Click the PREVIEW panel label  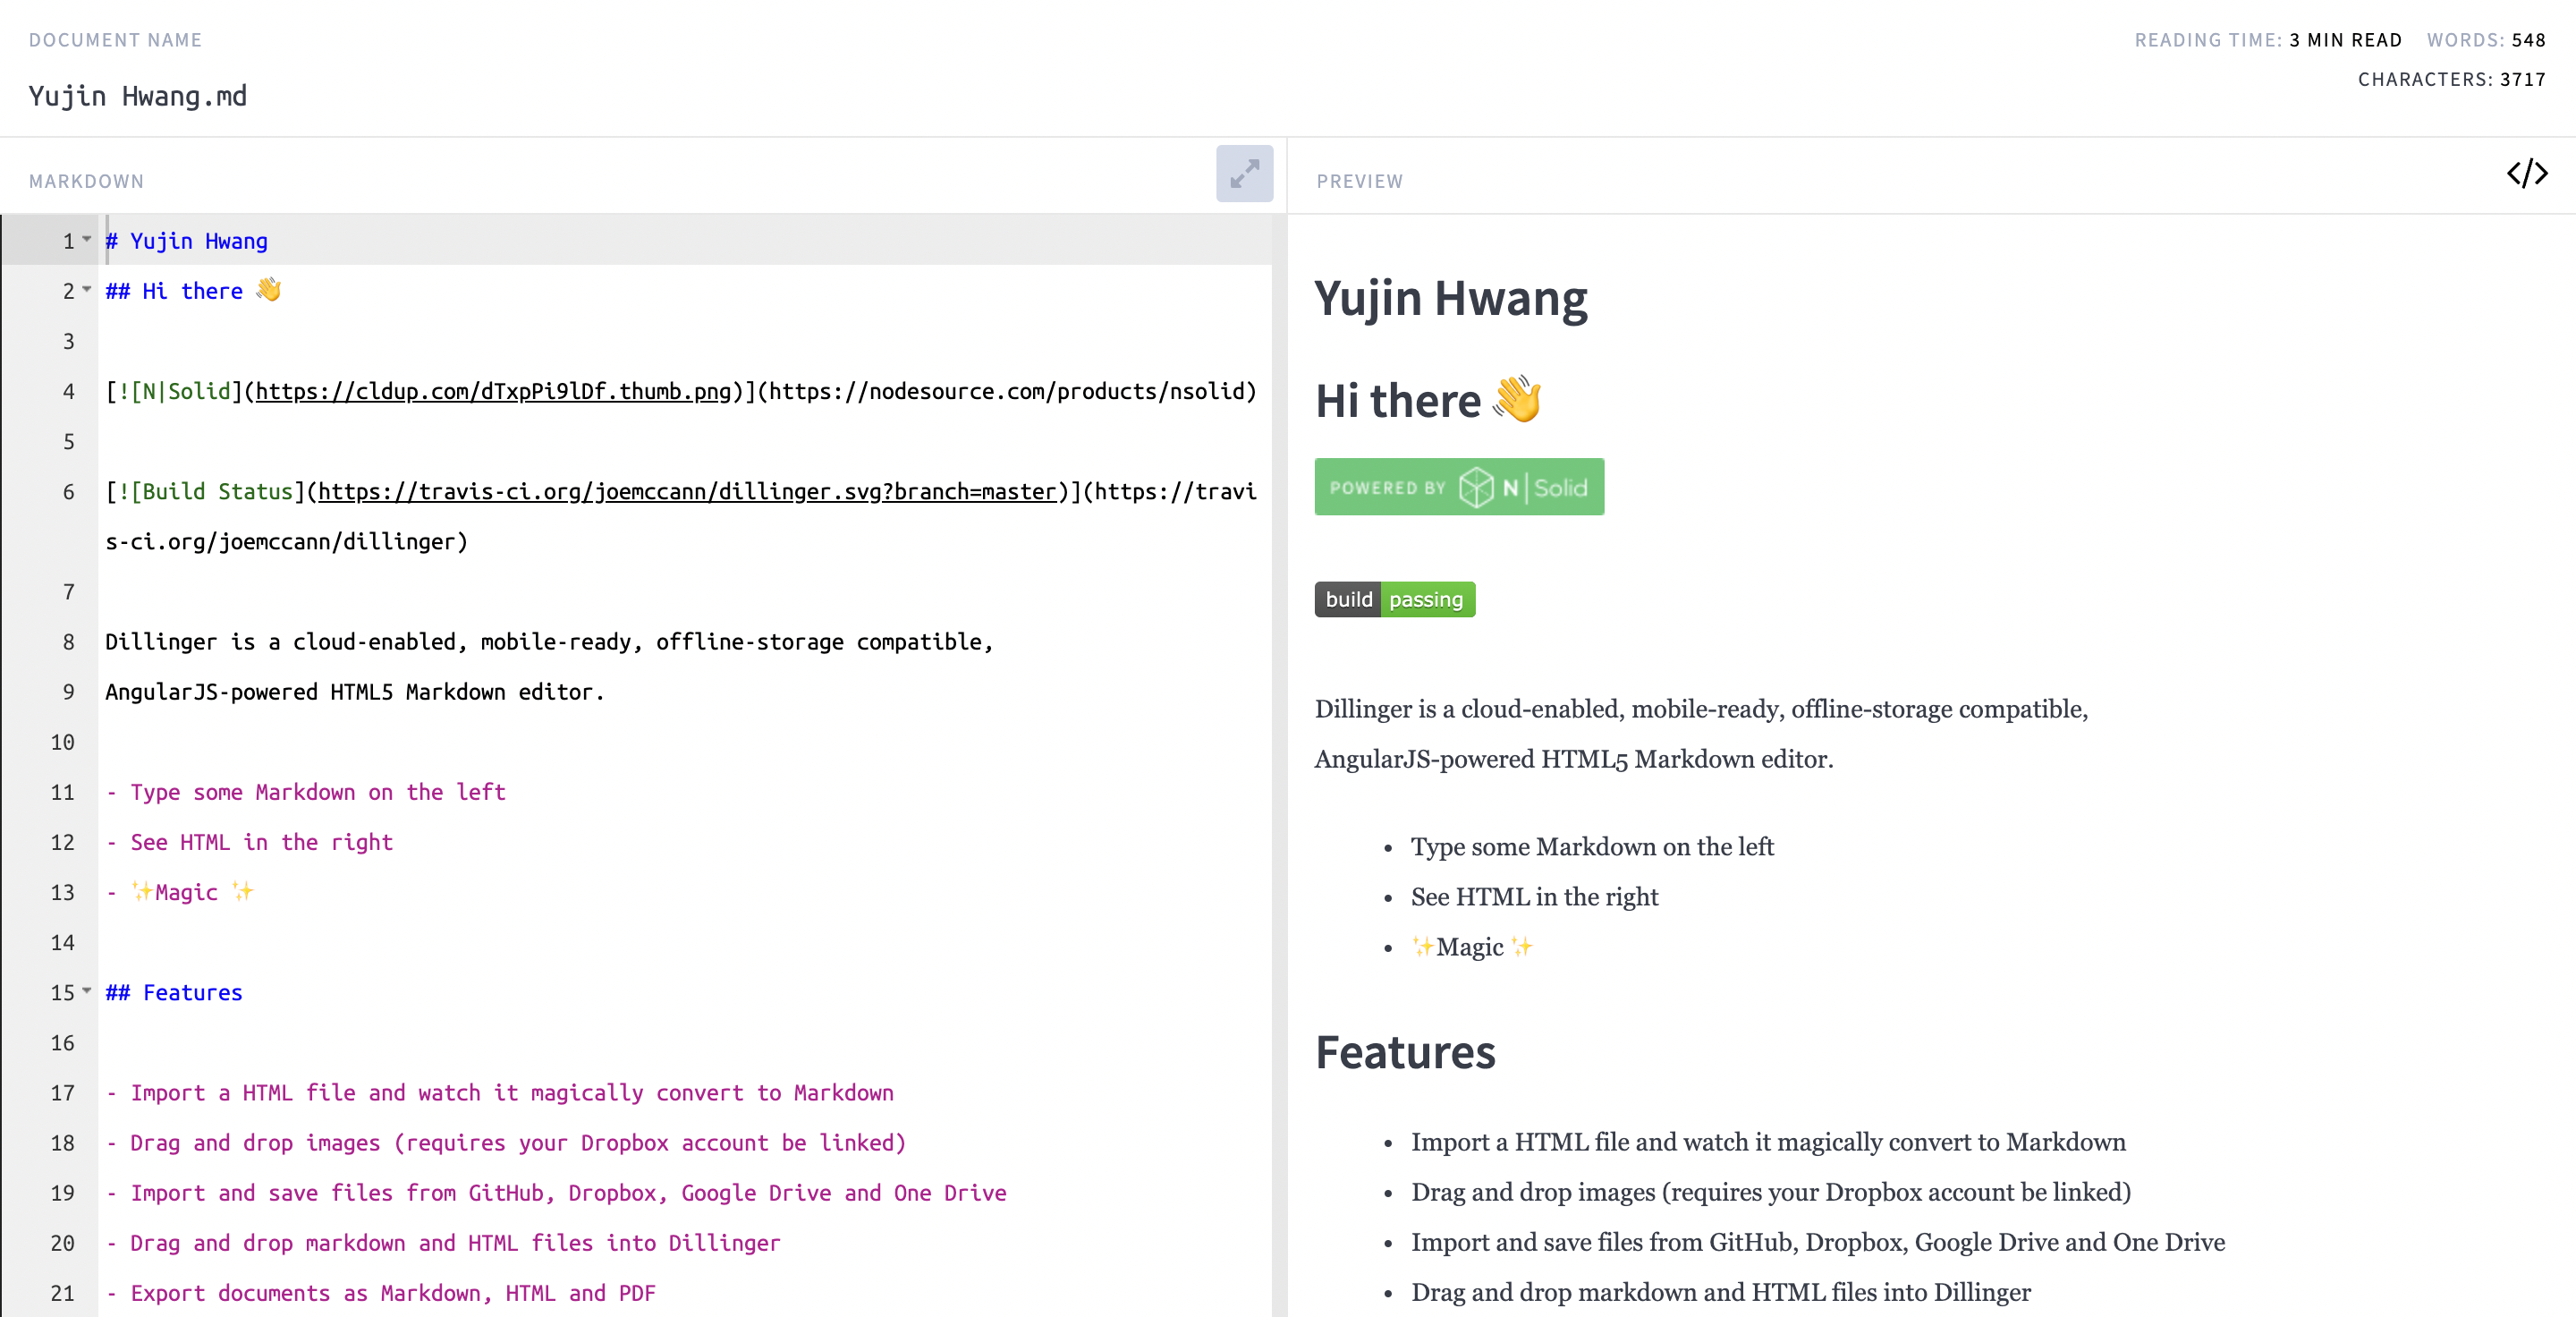click(x=1360, y=181)
